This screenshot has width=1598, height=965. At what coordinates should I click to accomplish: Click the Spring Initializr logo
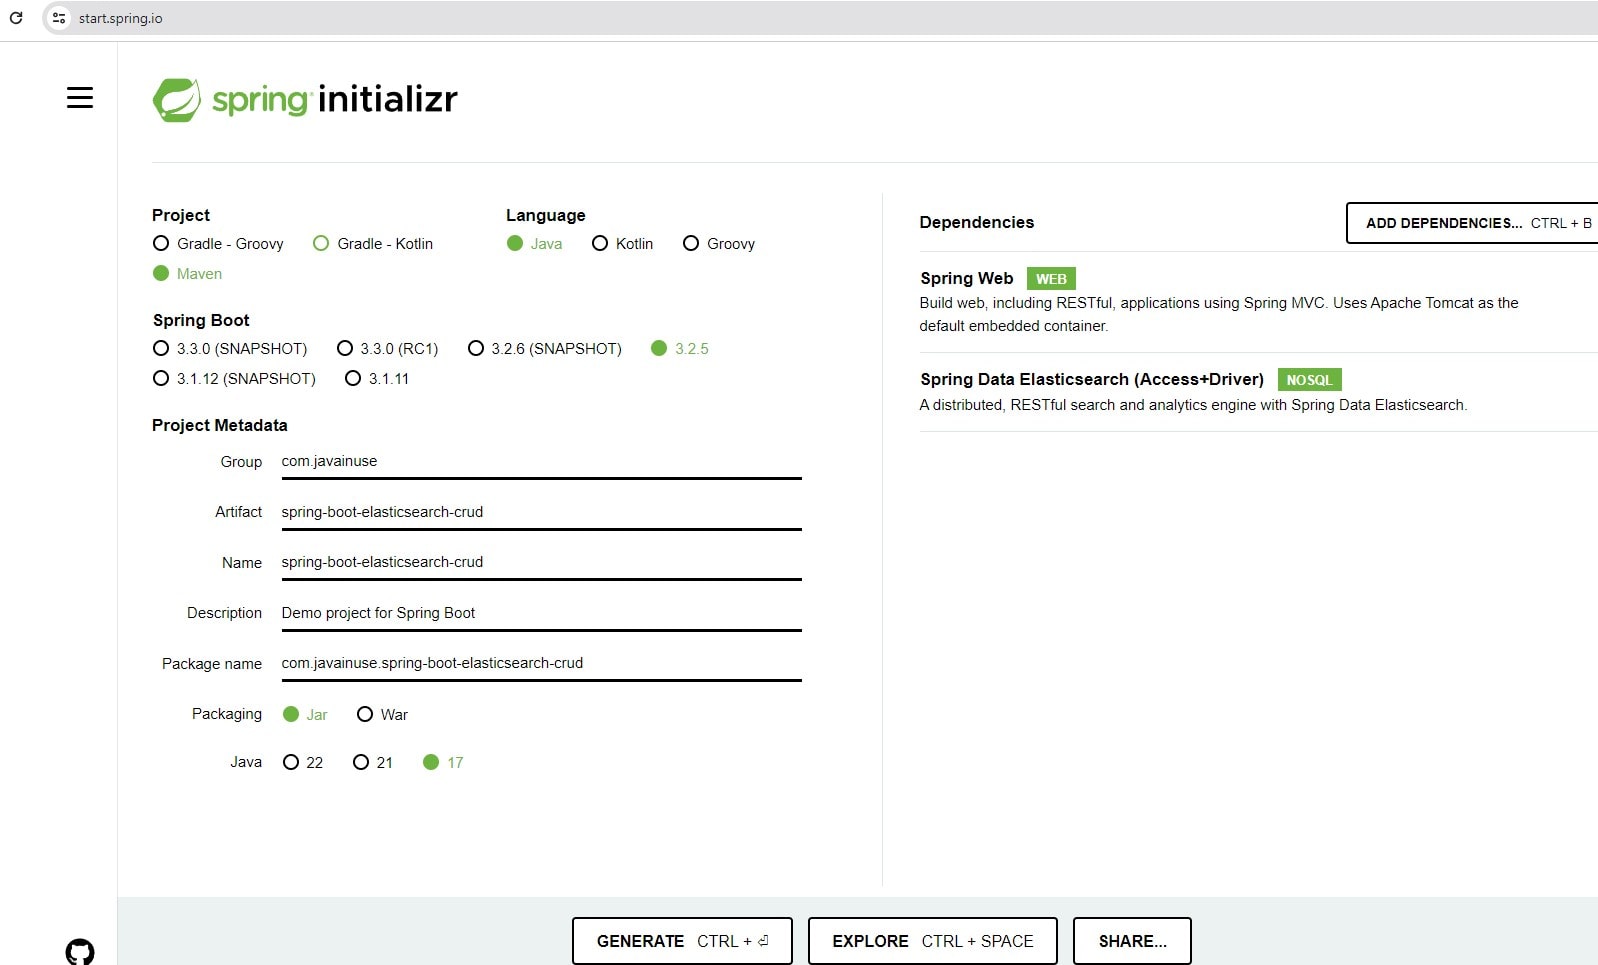pos(305,100)
